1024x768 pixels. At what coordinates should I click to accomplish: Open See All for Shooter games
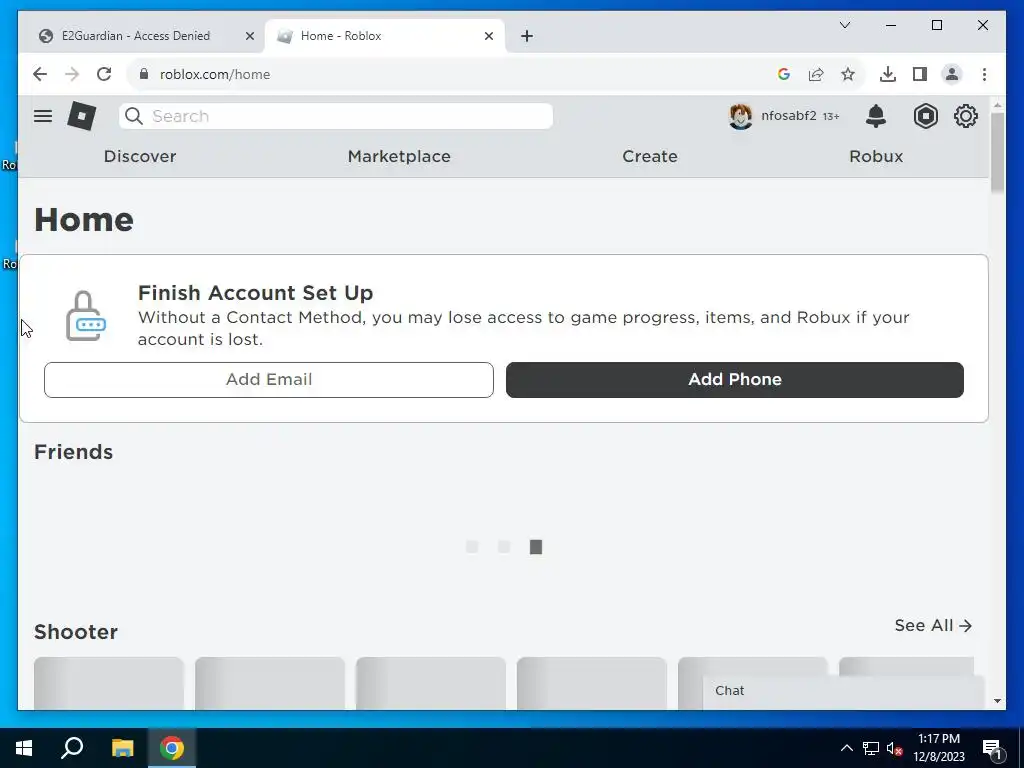click(933, 626)
